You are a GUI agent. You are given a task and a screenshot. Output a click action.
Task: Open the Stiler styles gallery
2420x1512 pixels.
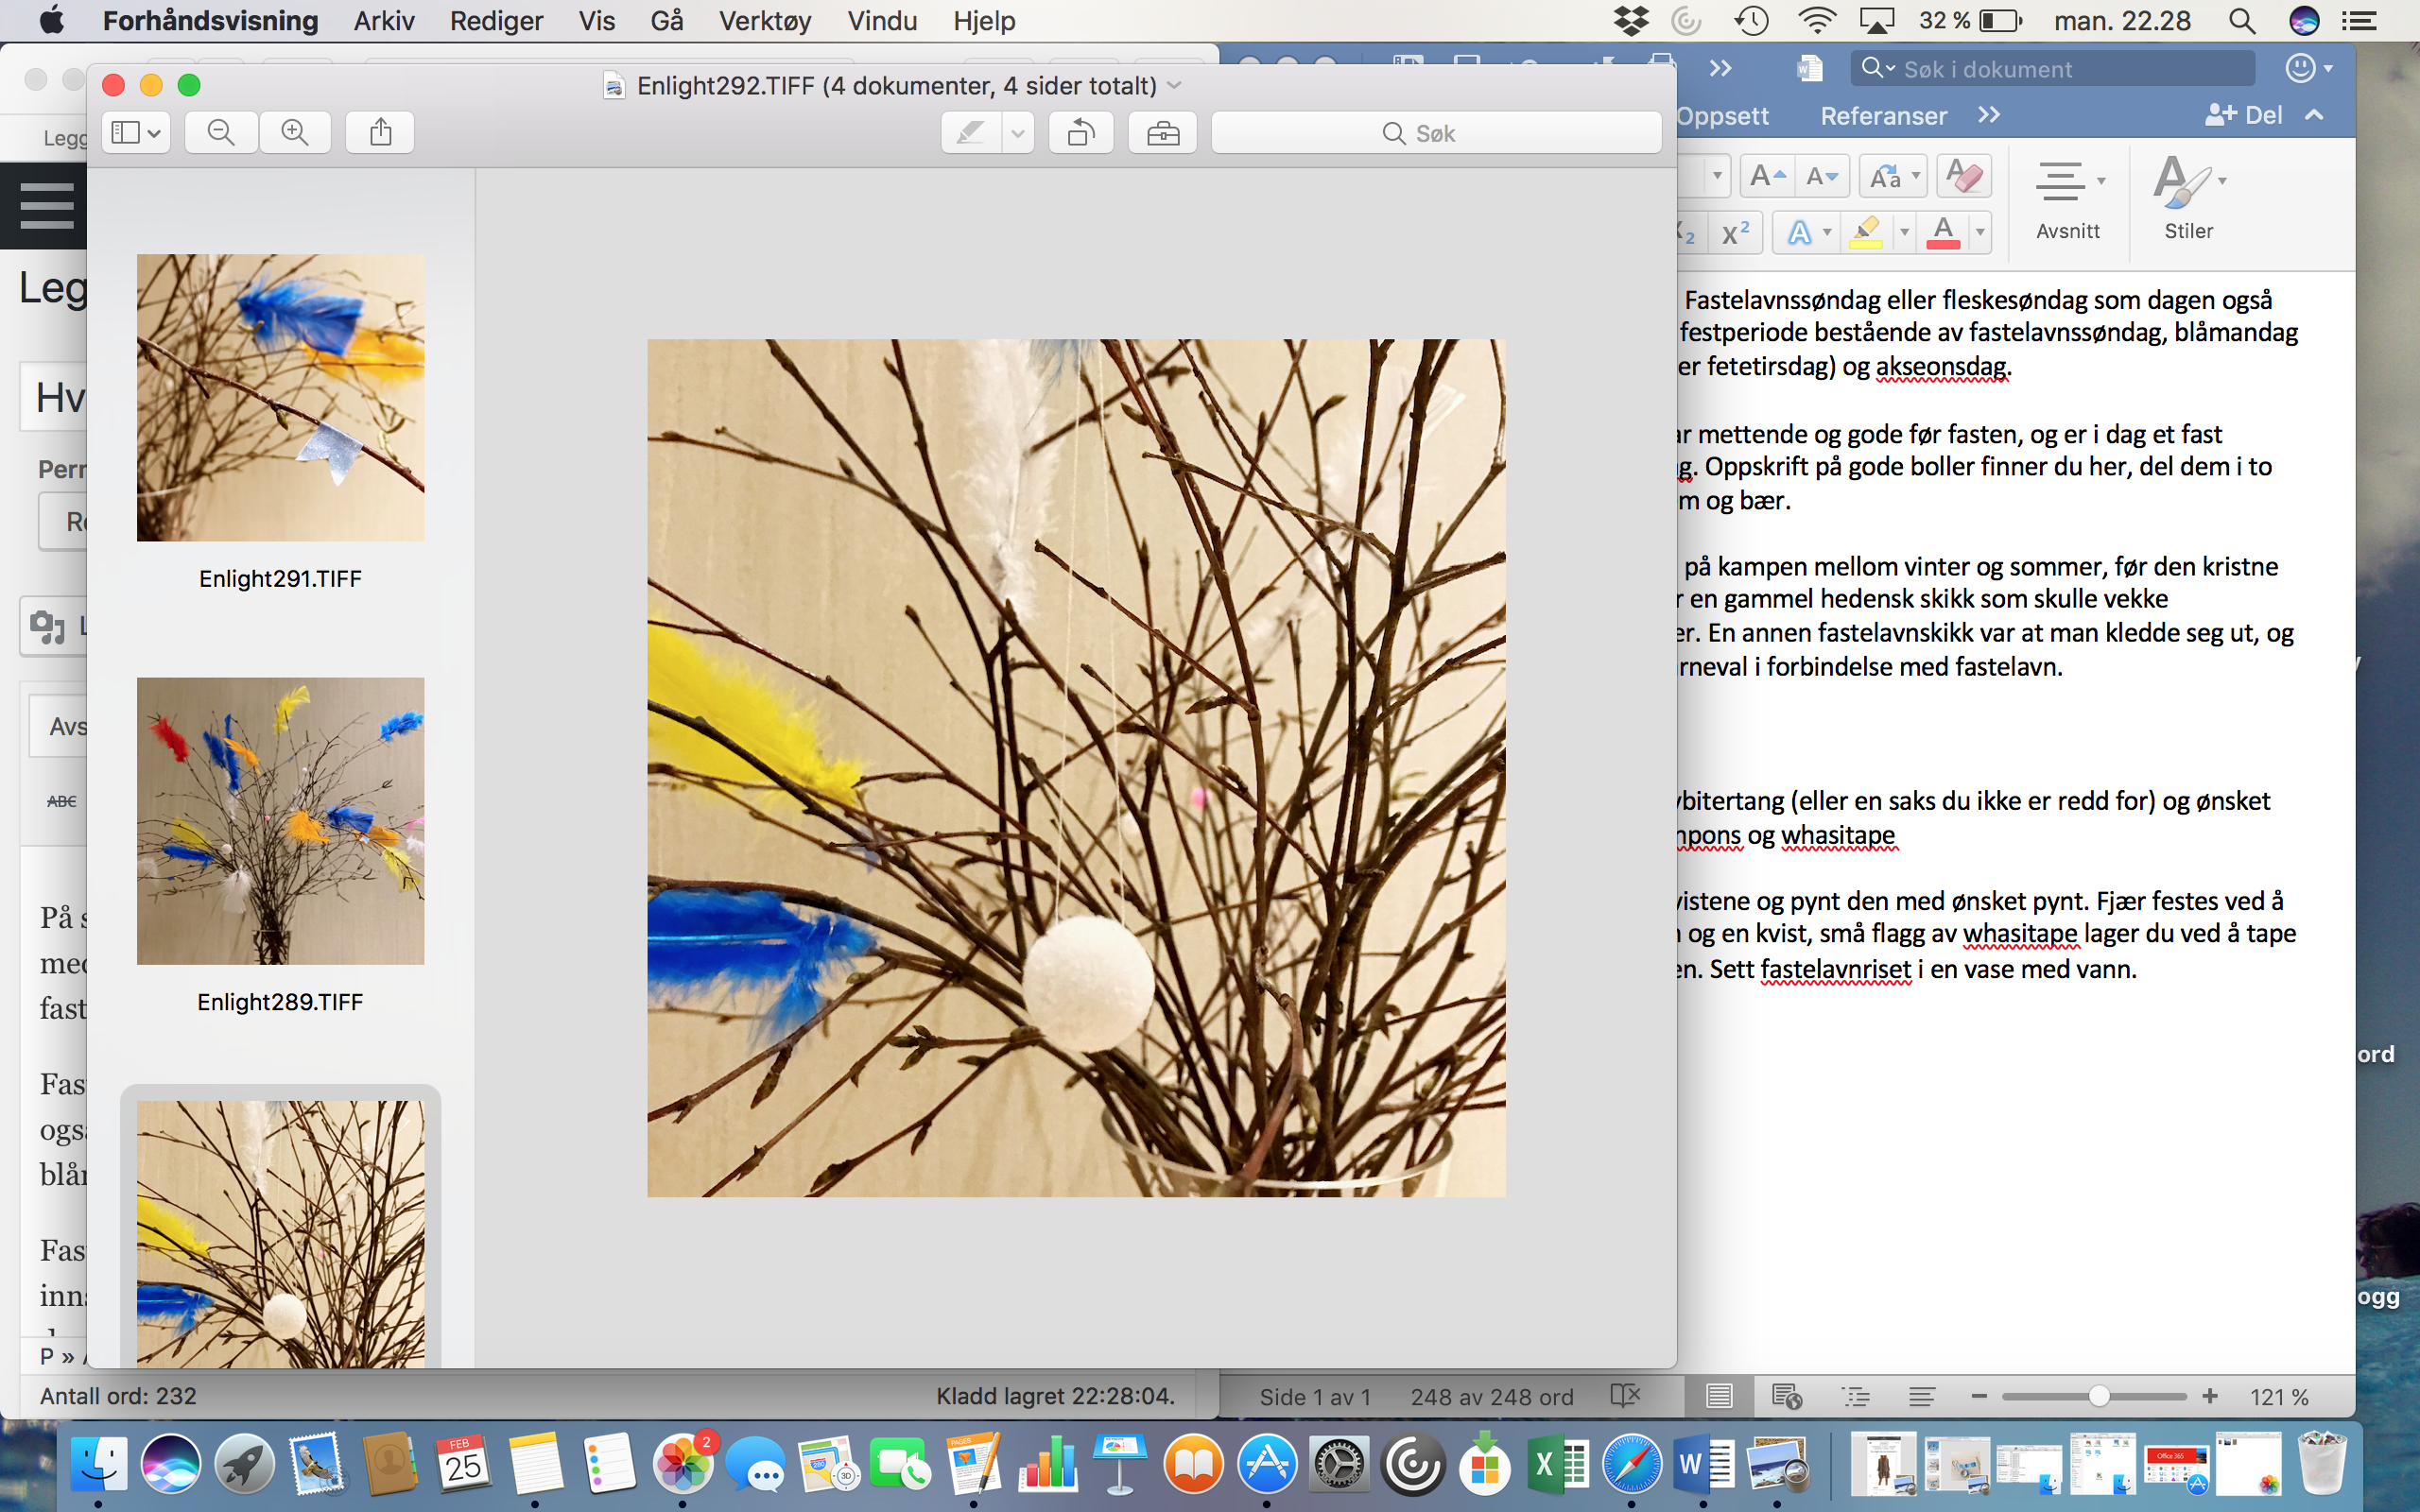[2188, 198]
